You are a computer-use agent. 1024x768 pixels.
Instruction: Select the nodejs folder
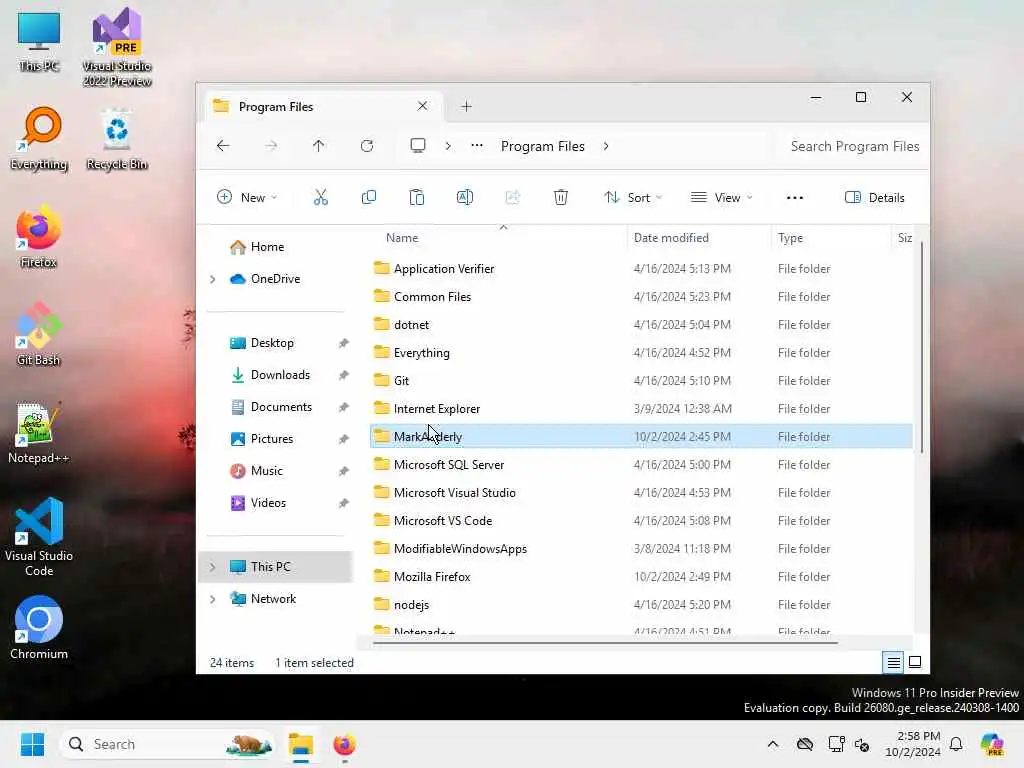[x=641, y=605]
